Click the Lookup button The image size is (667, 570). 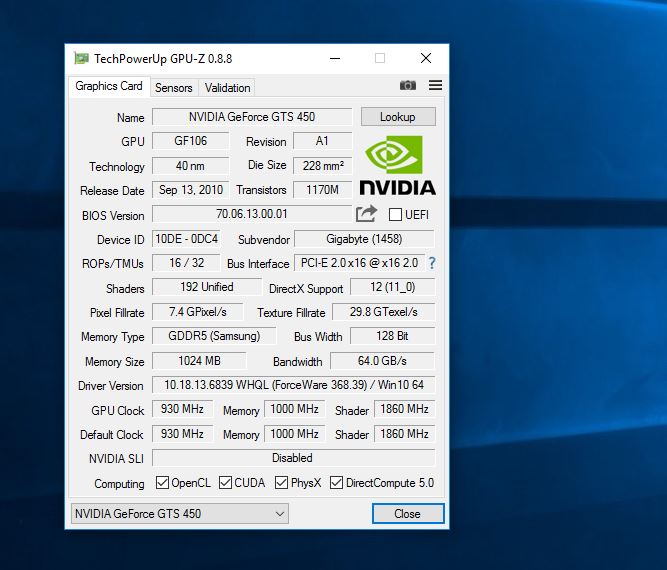tap(398, 117)
